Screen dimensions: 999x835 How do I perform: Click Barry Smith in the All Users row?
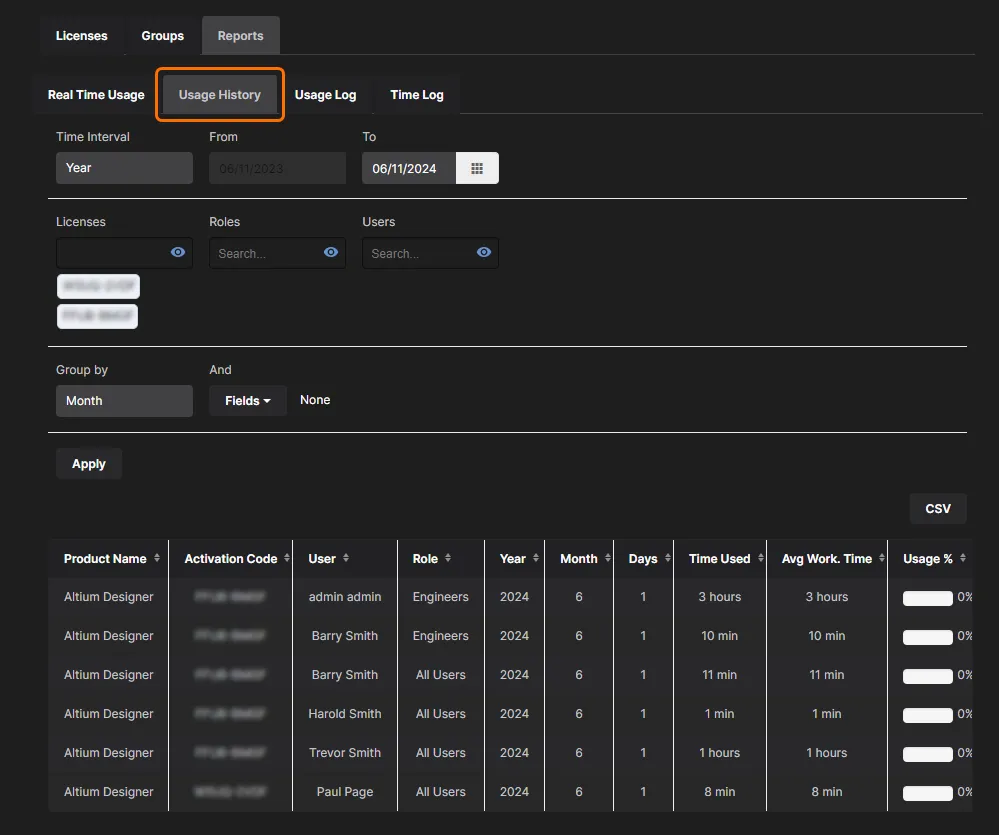[345, 674]
